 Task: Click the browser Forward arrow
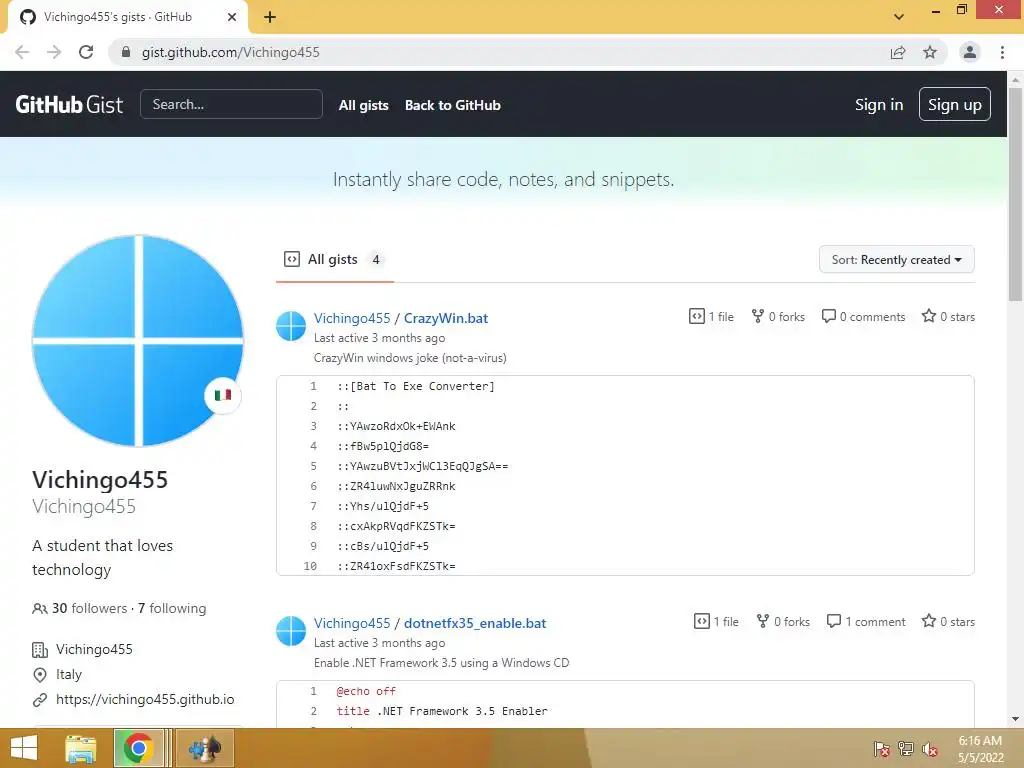coord(54,52)
